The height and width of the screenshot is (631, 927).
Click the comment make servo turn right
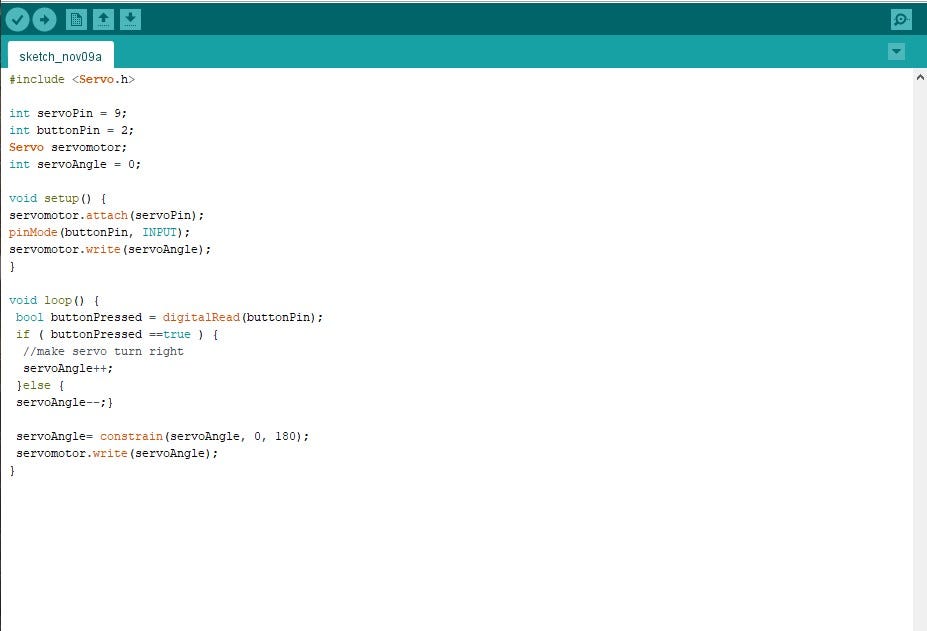120,351
